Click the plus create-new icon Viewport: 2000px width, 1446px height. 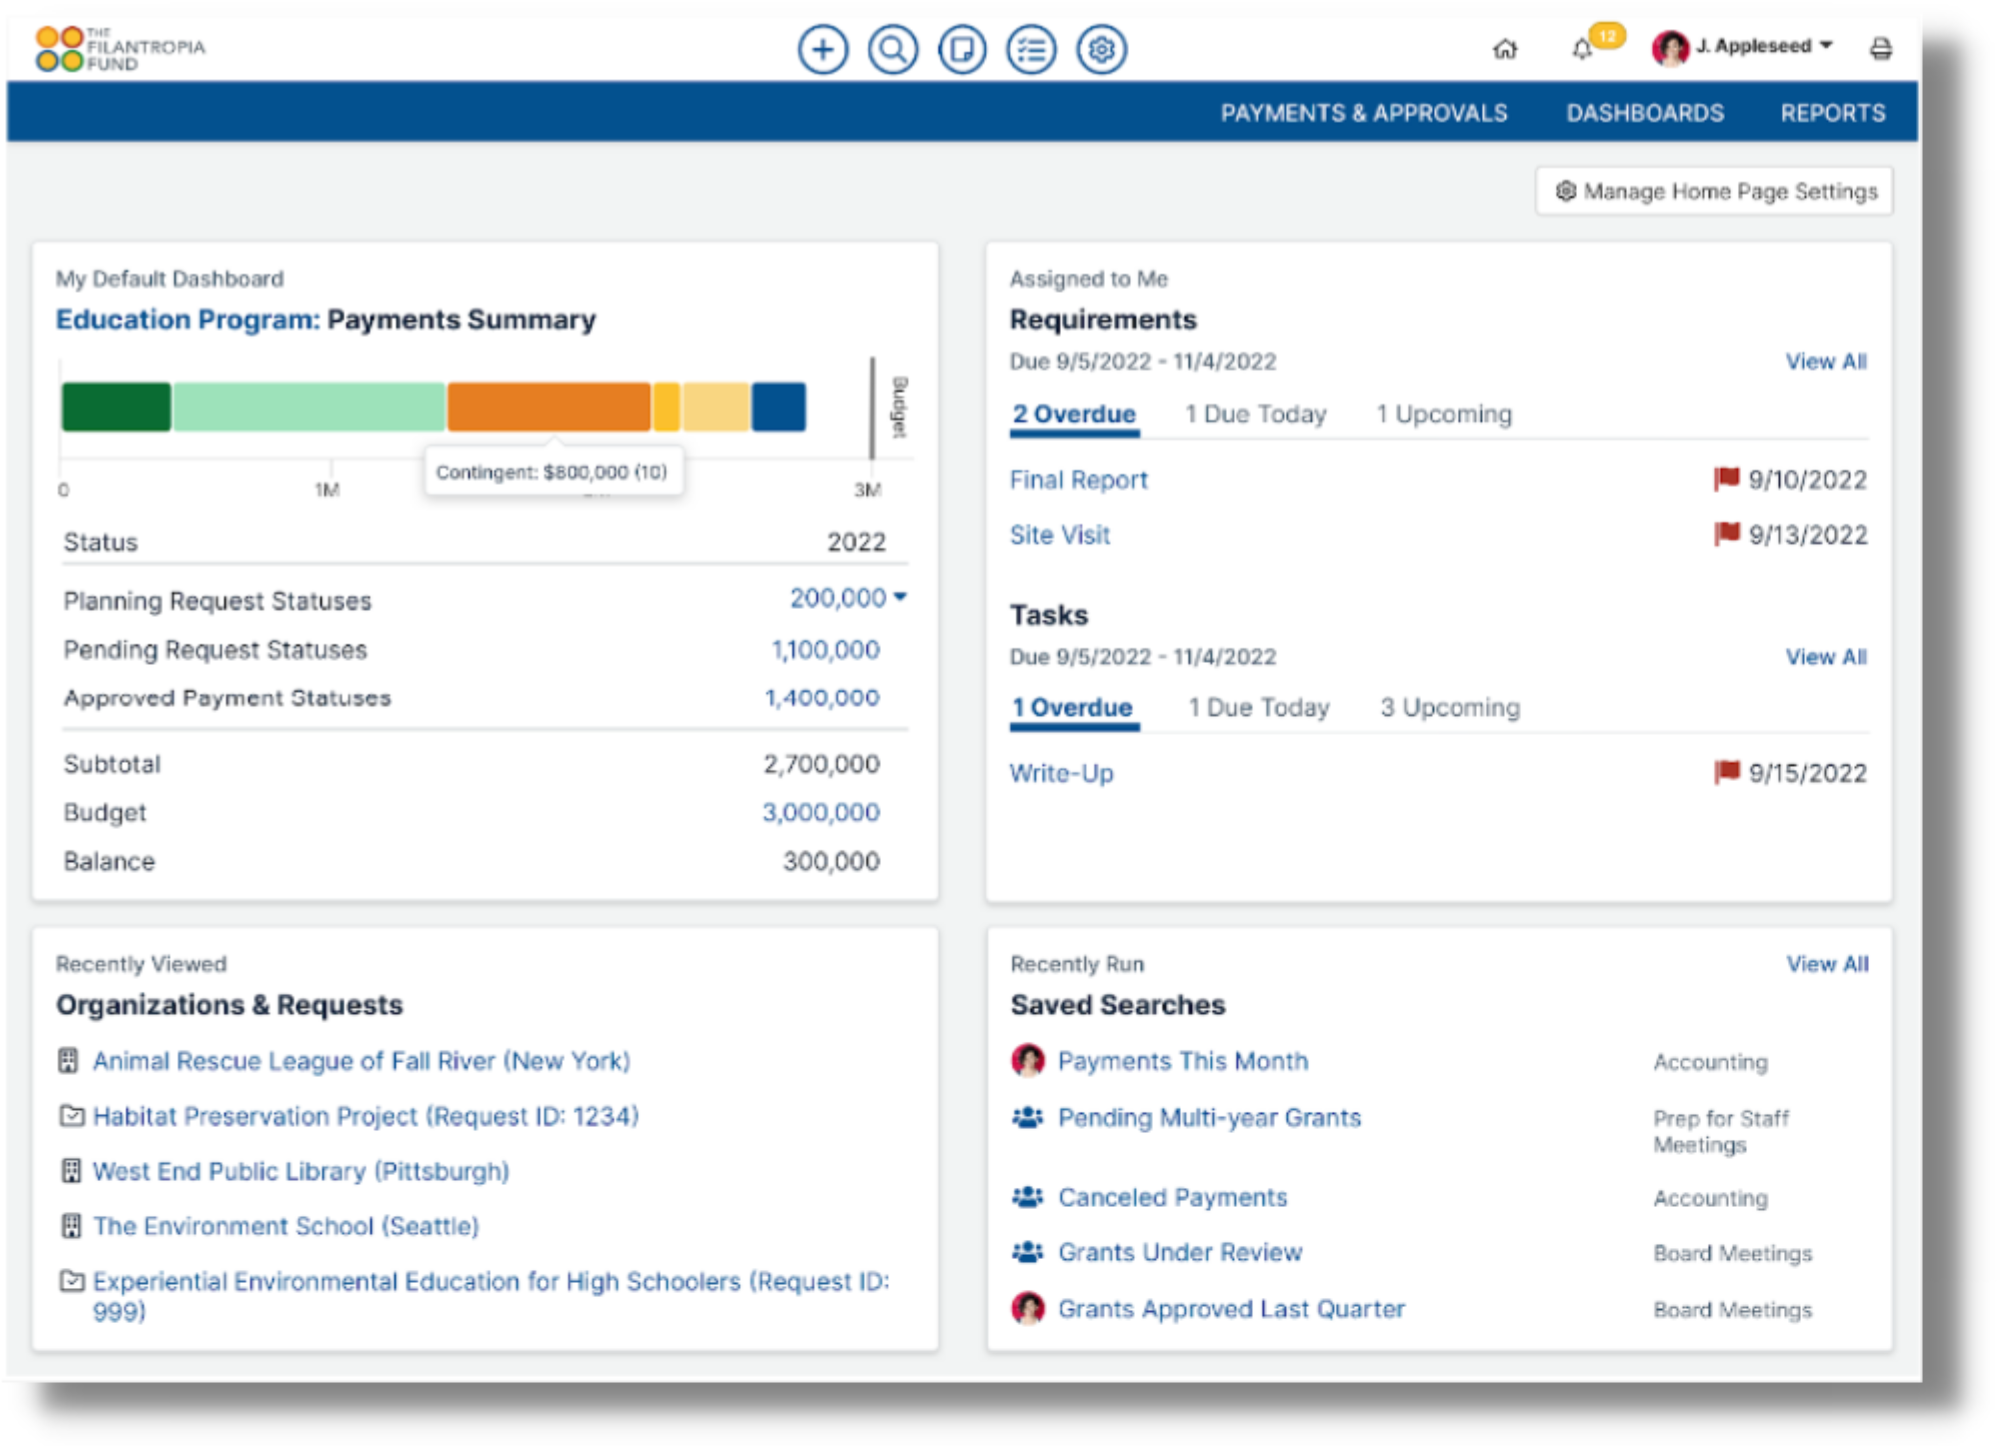[822, 49]
